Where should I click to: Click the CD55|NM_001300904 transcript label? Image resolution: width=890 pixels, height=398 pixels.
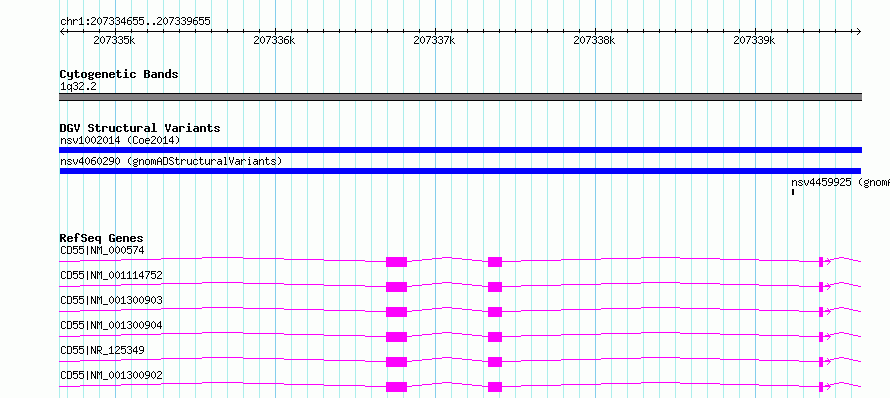111,325
